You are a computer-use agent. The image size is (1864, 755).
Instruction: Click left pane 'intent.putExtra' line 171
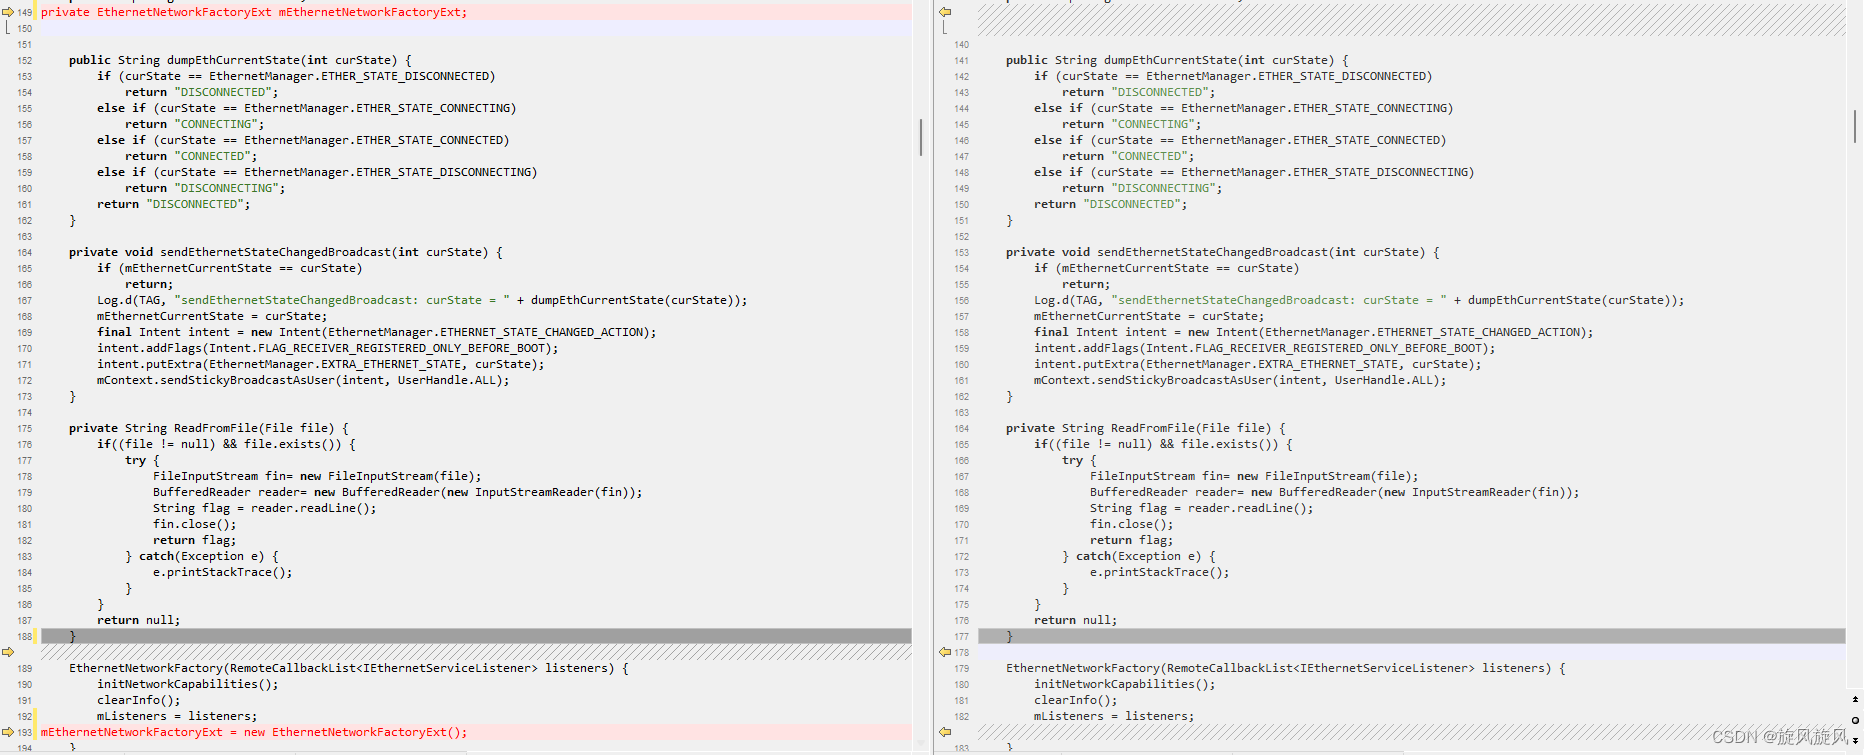tap(321, 364)
